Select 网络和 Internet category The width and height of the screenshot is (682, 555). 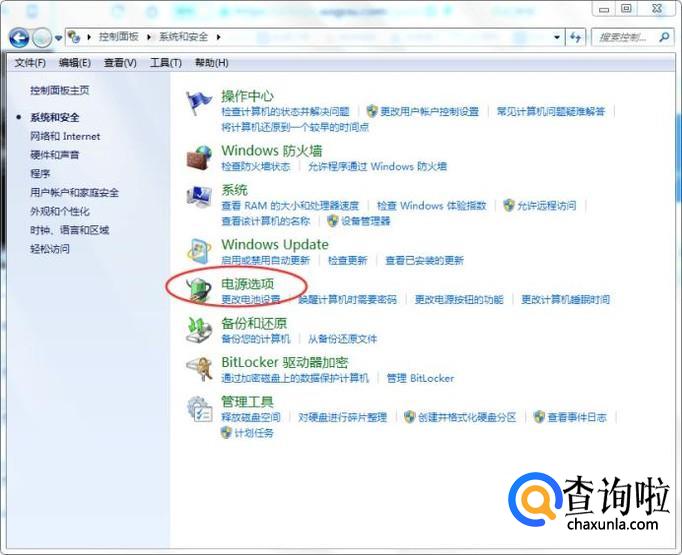(x=65, y=136)
